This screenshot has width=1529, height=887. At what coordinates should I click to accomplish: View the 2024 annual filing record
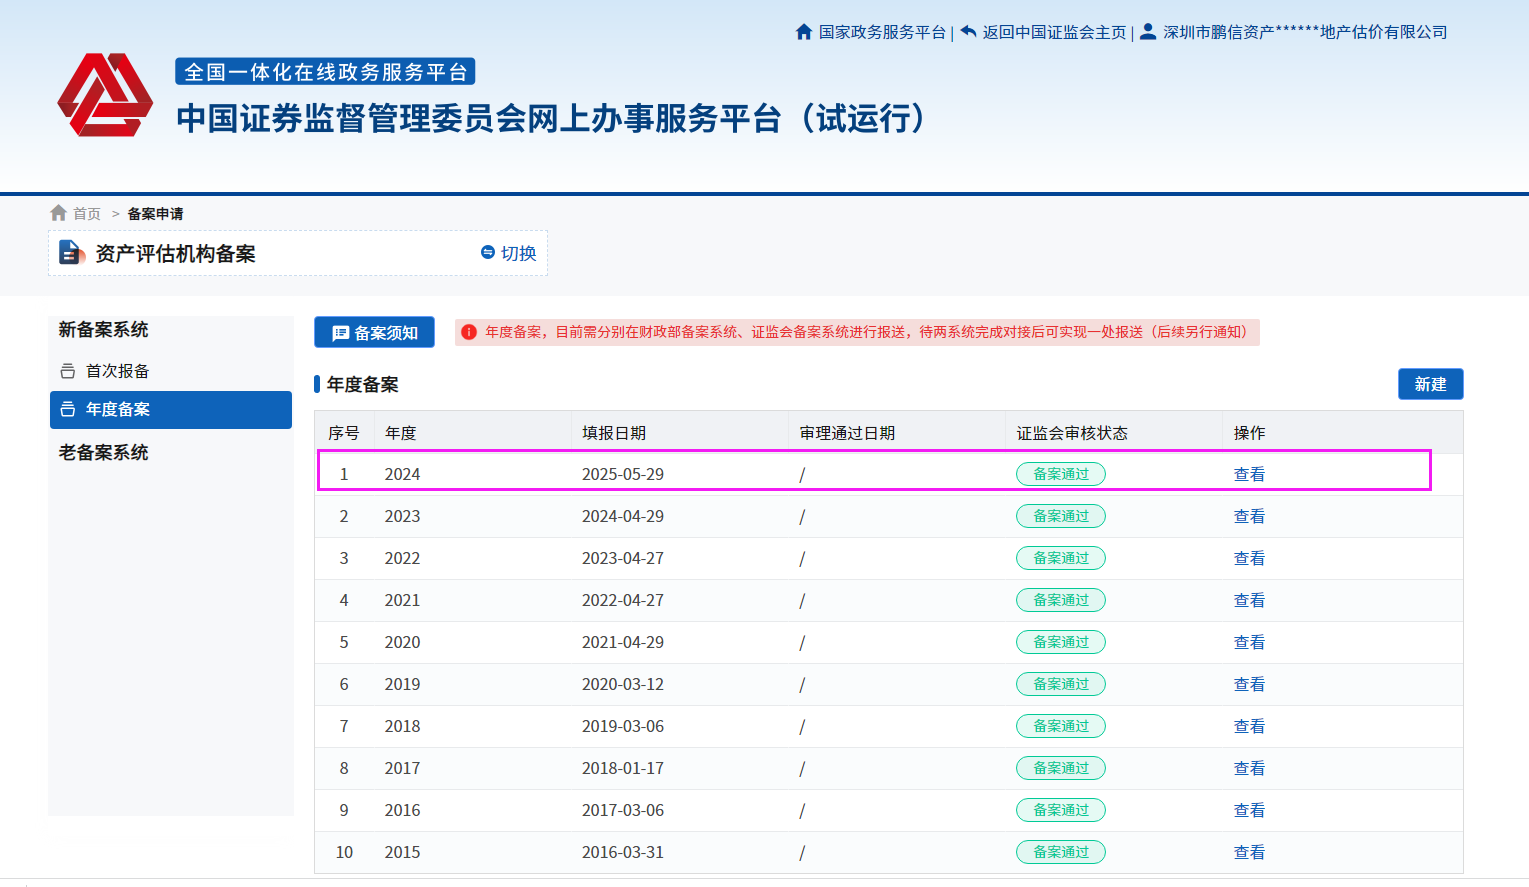click(x=1249, y=474)
